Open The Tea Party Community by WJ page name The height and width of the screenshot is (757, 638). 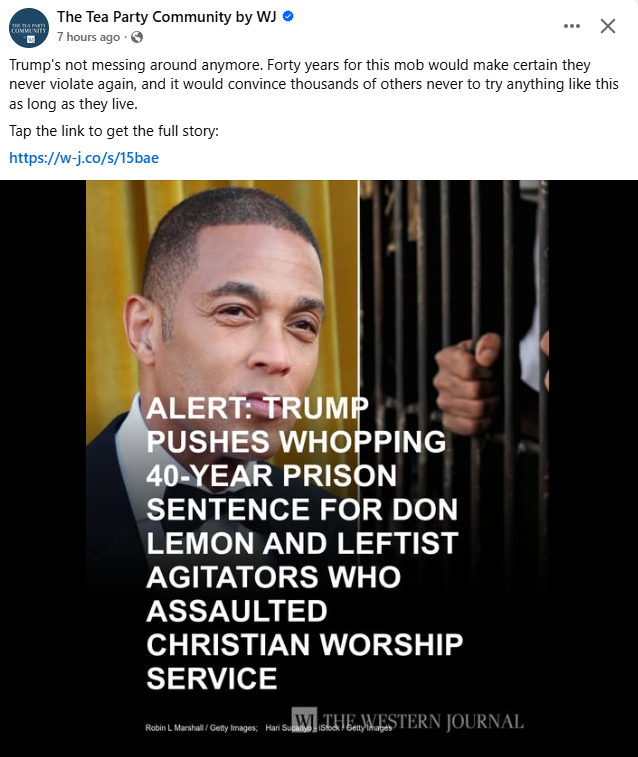click(x=166, y=16)
